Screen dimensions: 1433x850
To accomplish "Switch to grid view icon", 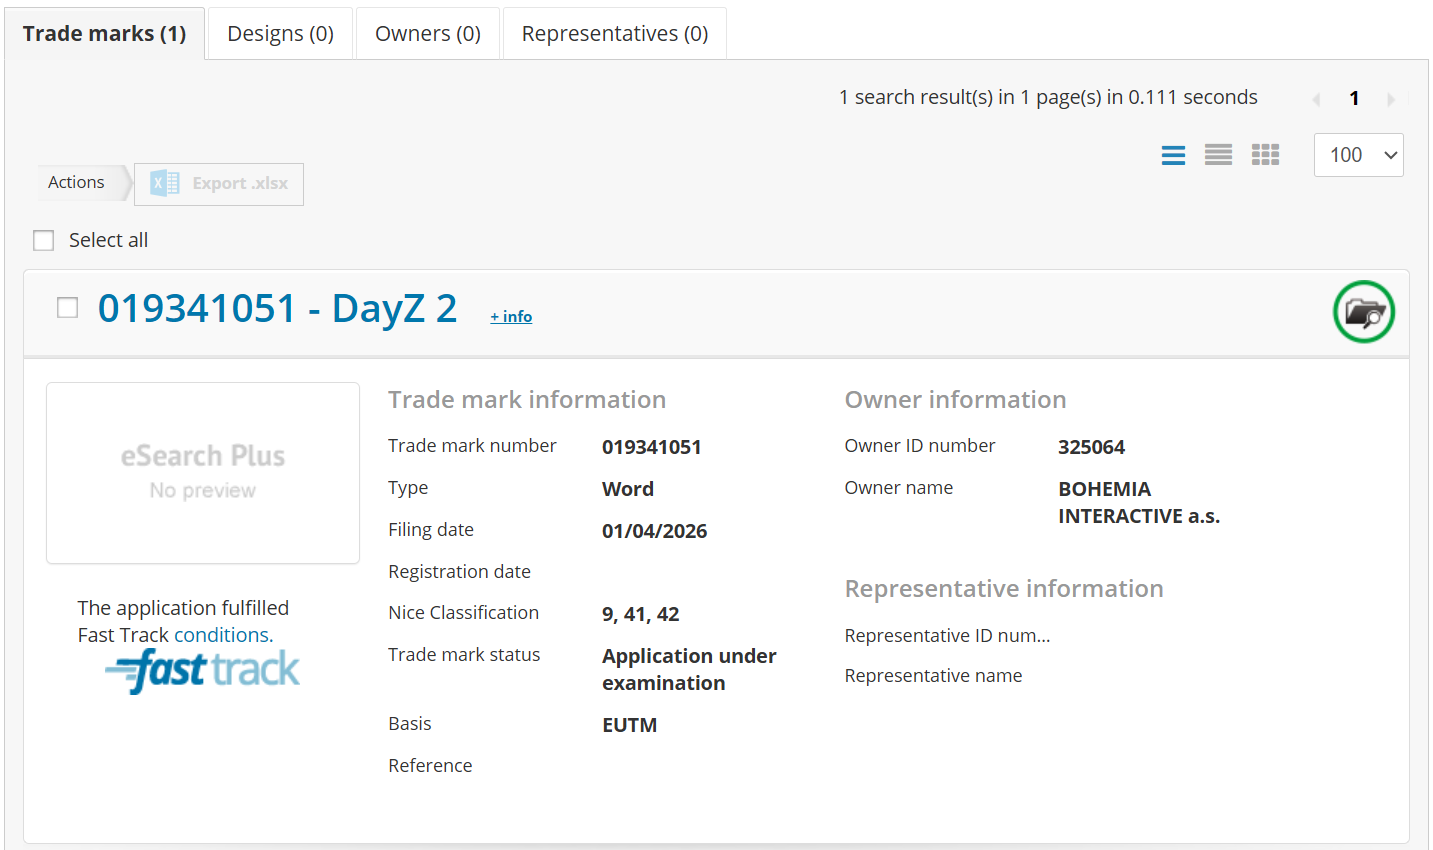I will tap(1265, 155).
